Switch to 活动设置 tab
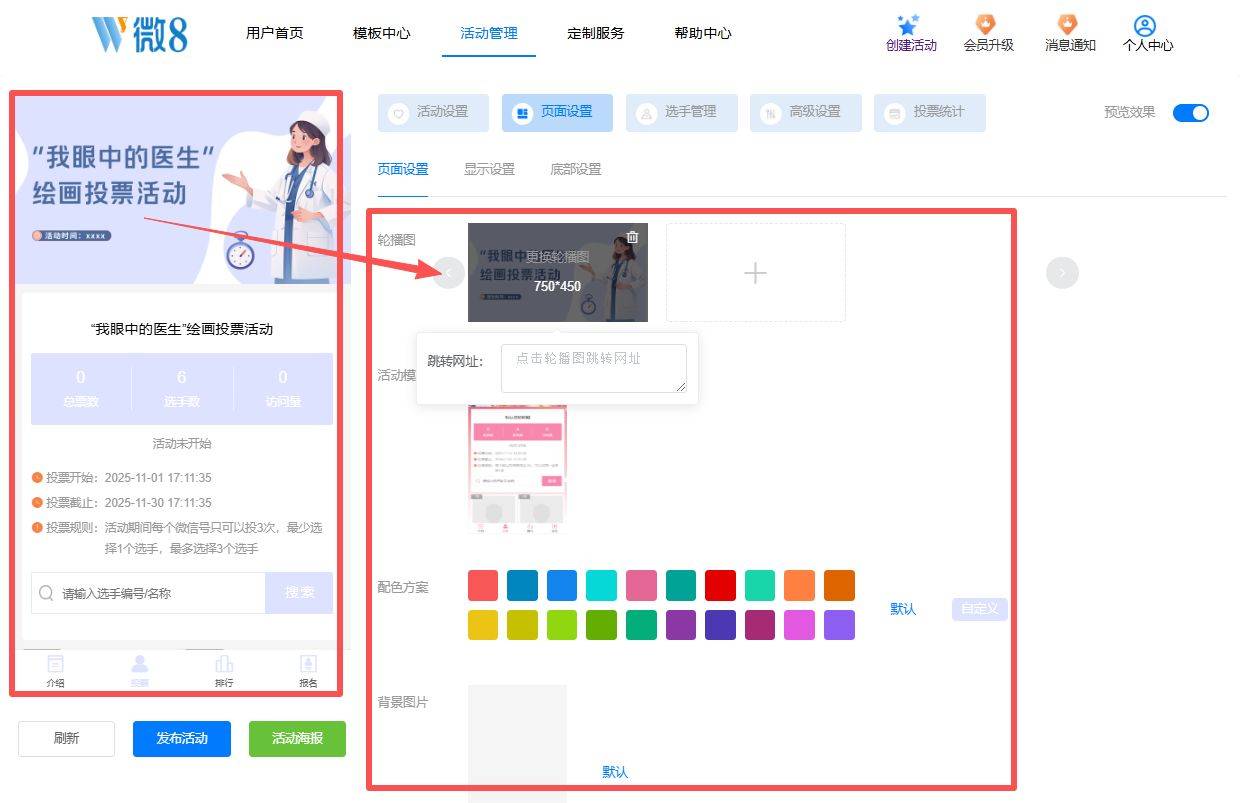 (x=433, y=113)
